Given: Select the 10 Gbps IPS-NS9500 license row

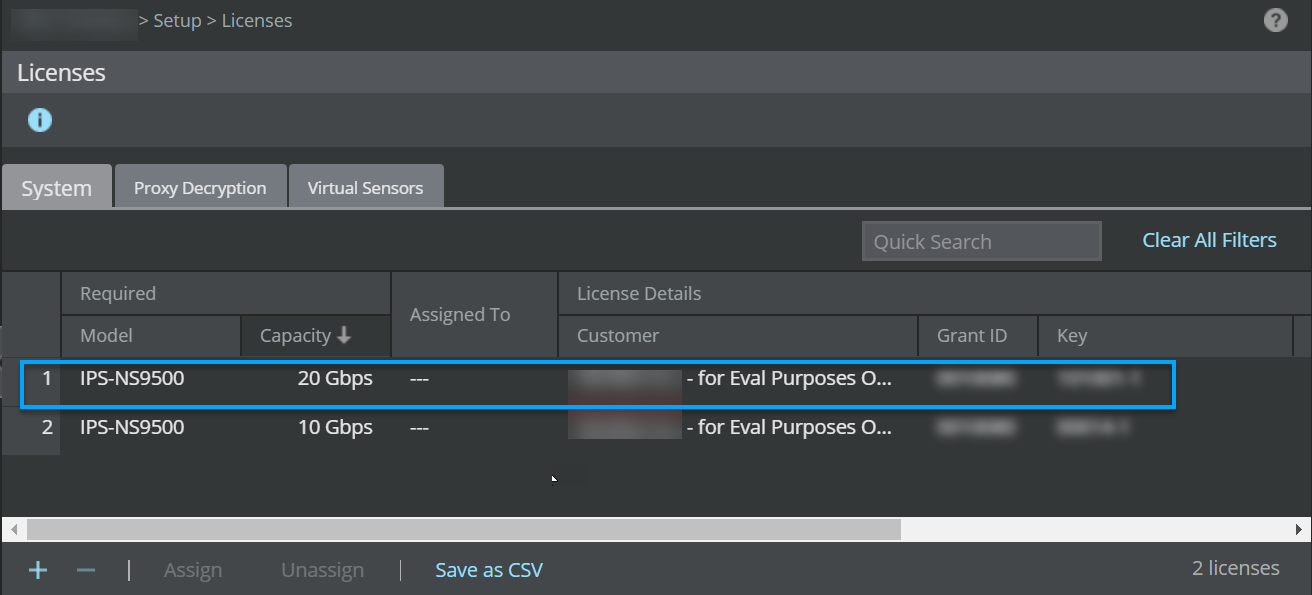Looking at the screenshot, I should 597,428.
